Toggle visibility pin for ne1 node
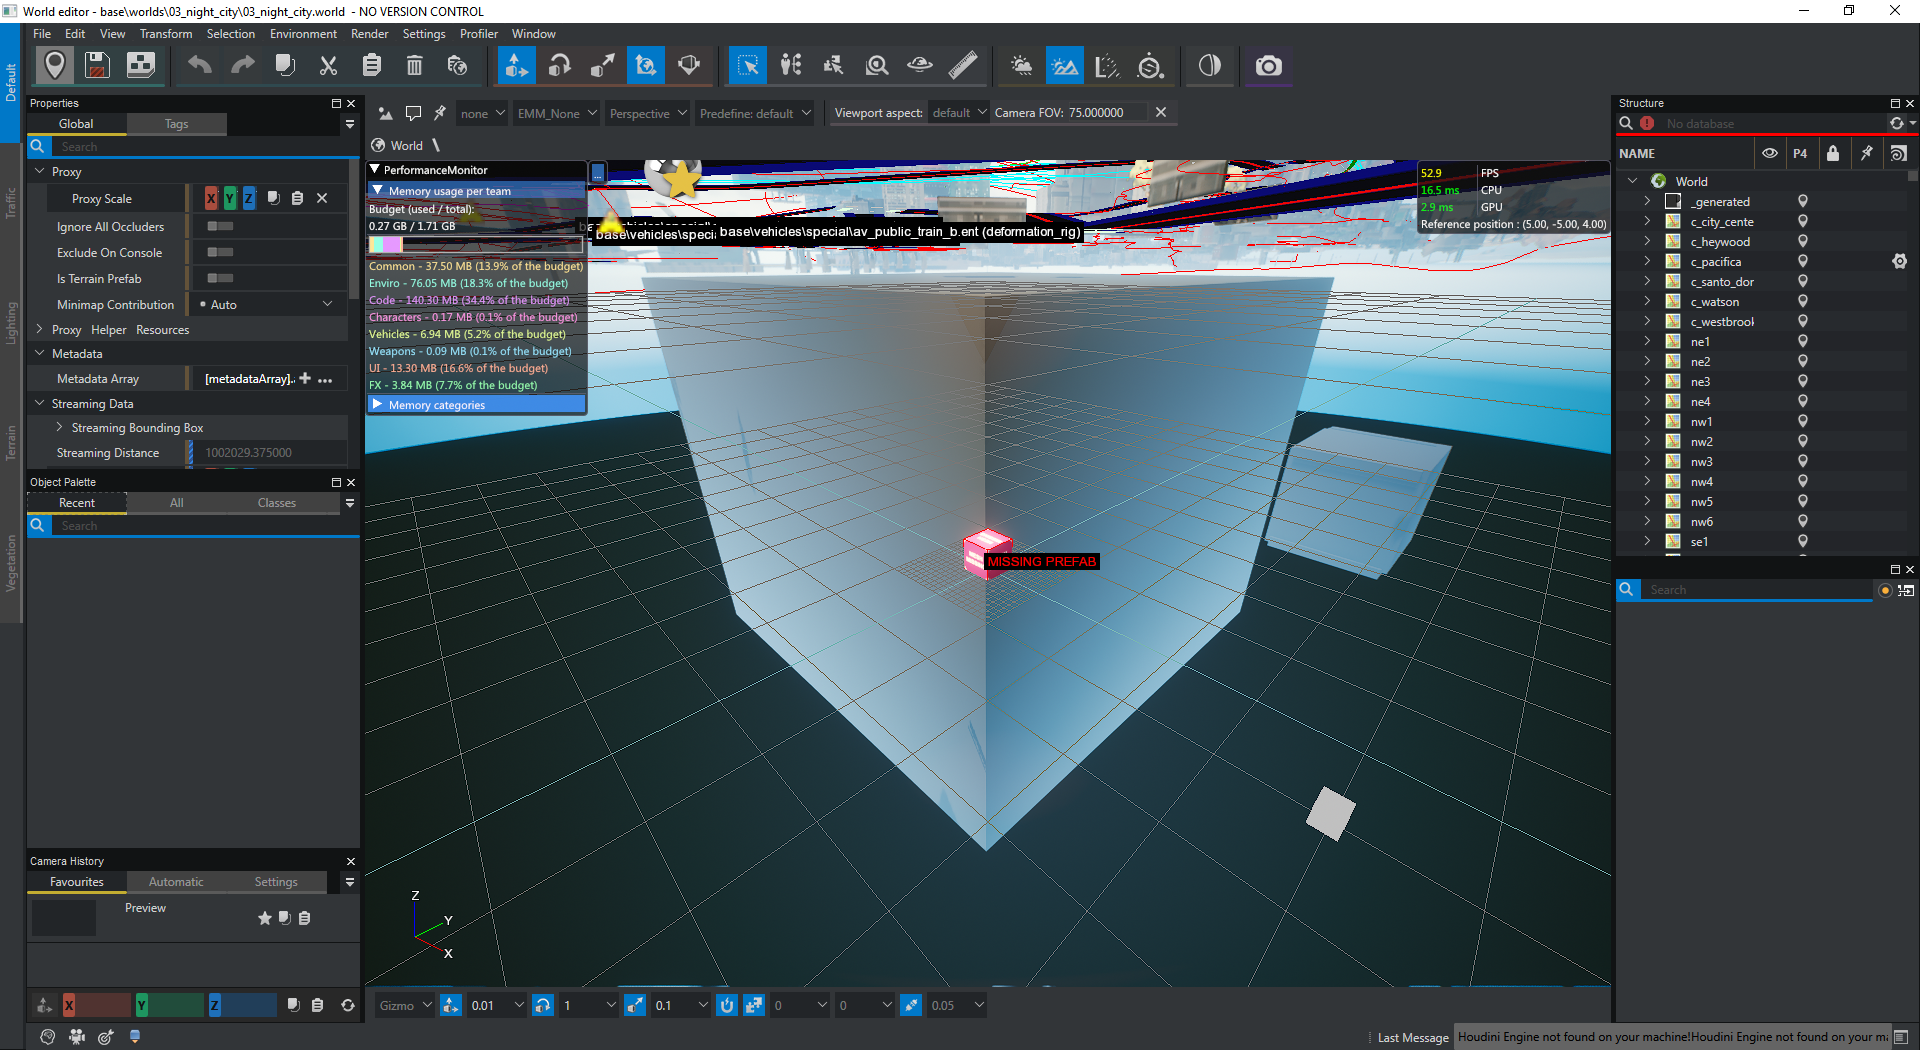The width and height of the screenshot is (1920, 1050). [1803, 341]
